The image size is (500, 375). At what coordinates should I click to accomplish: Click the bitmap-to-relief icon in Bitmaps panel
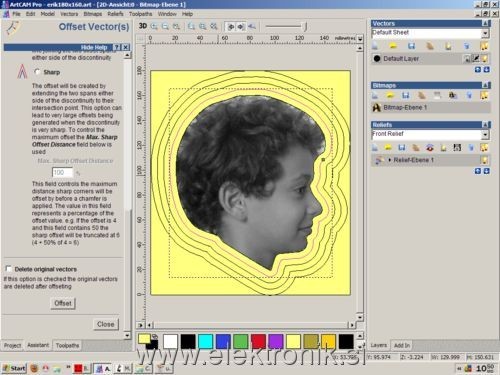click(453, 95)
